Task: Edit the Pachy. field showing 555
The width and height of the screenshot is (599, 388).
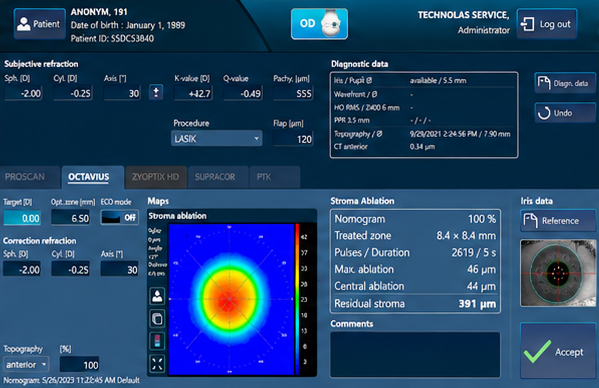Action: (293, 93)
